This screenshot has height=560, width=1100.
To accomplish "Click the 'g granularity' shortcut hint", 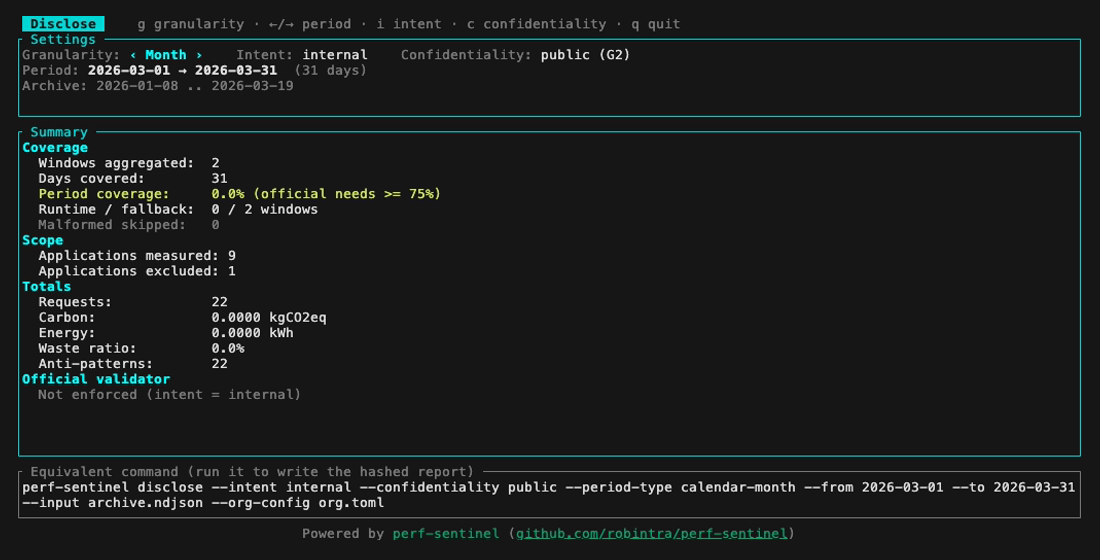I will (x=191, y=24).
